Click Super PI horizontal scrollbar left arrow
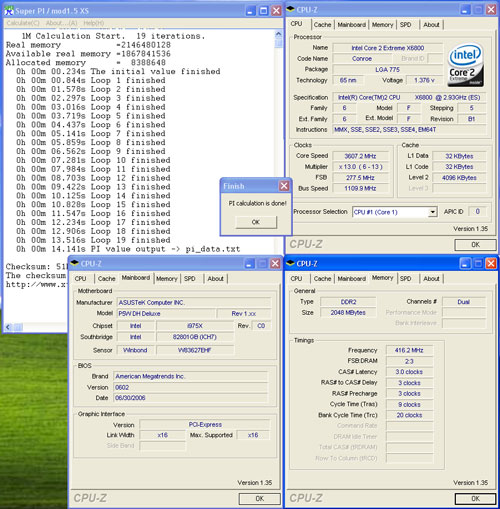Screen dimensions: 500x509 (8, 327)
